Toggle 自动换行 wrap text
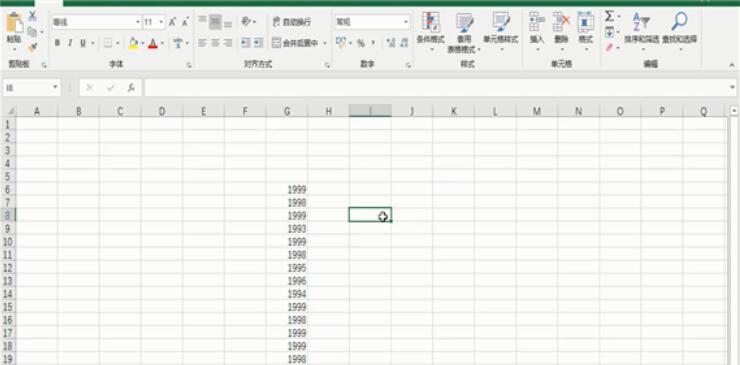The width and height of the screenshot is (740, 365). tap(292, 22)
